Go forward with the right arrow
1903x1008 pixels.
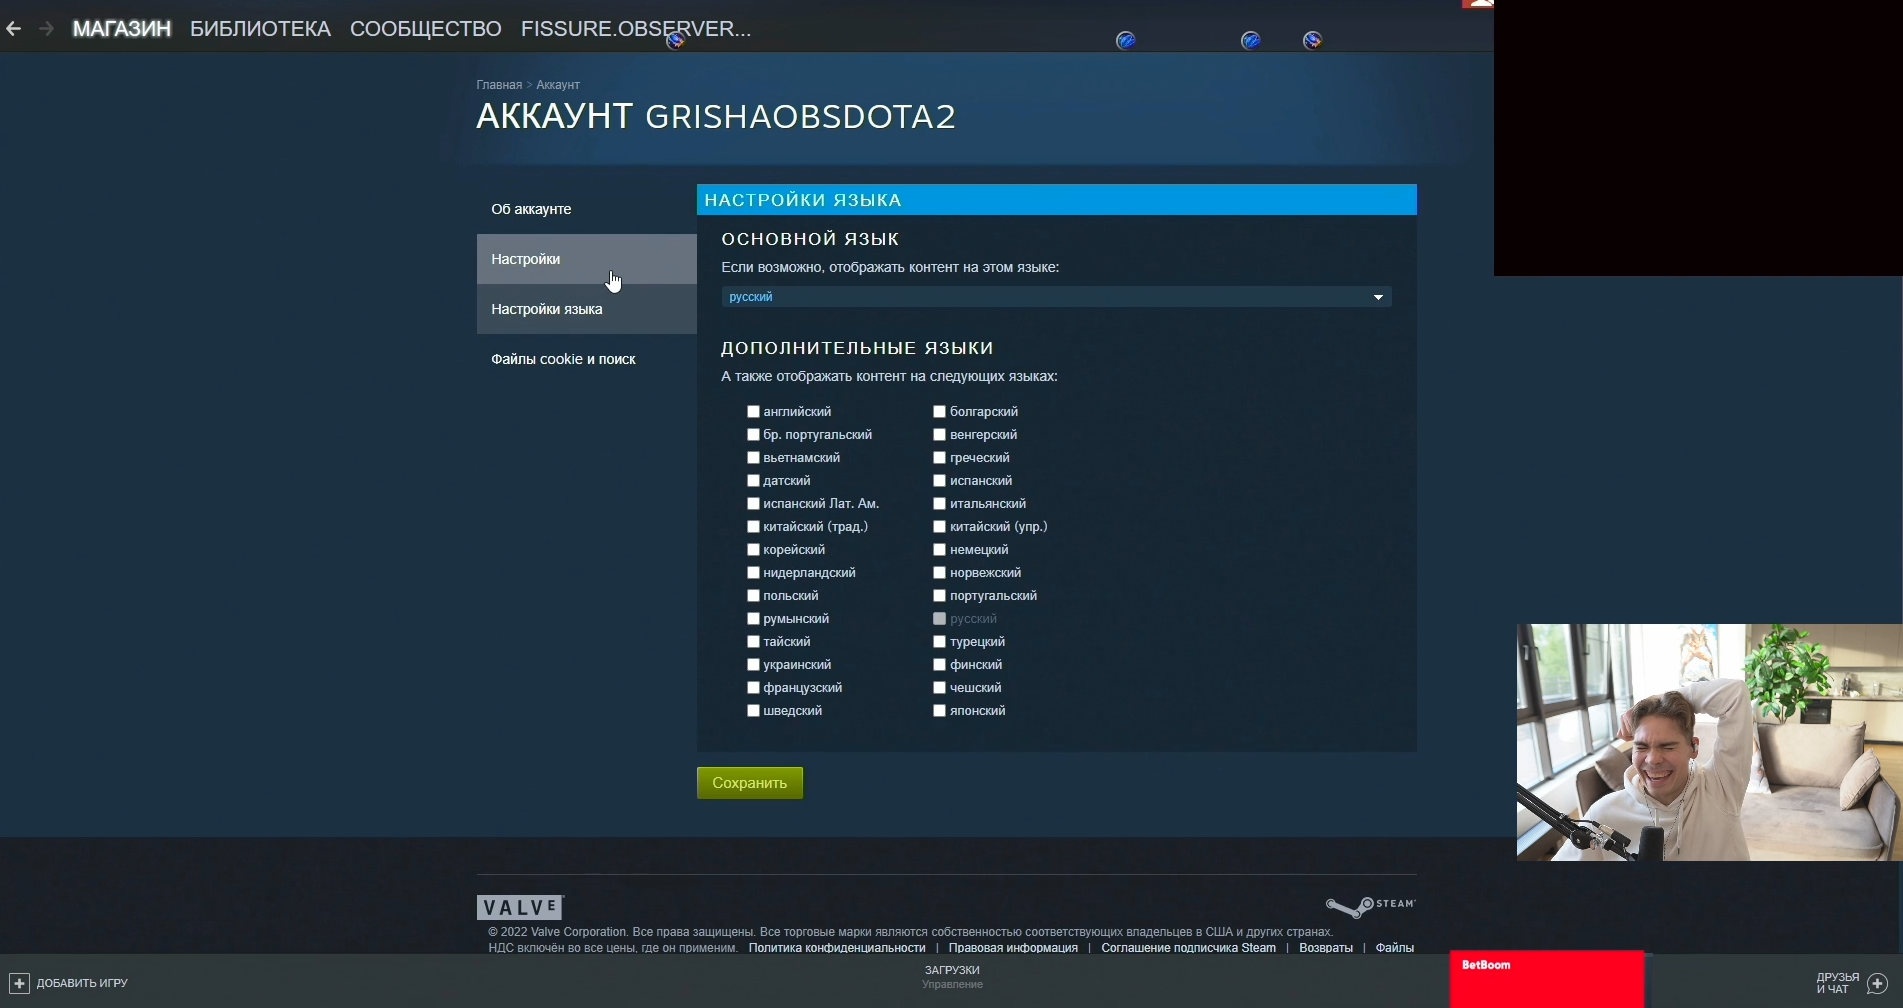coord(46,29)
